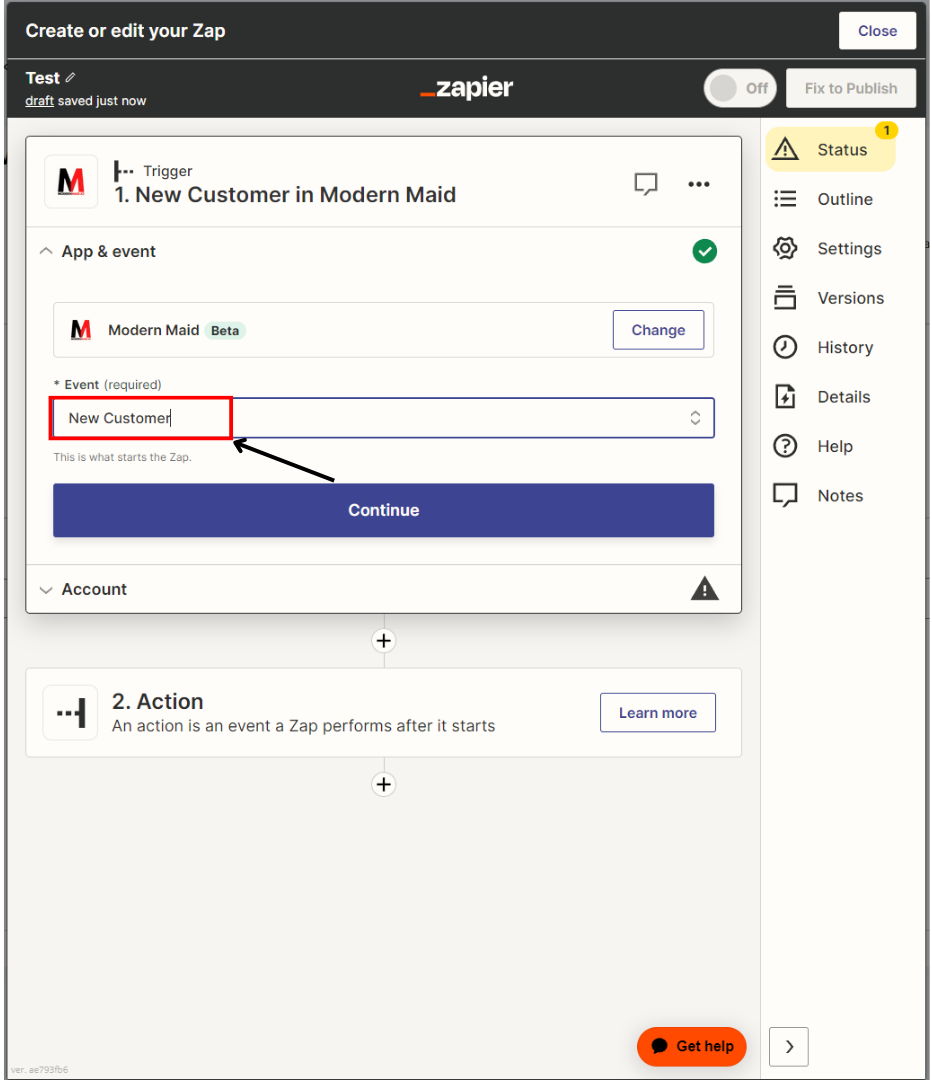Viewport: 932px width, 1080px height.
Task: Click the History clock icon
Action: point(785,347)
